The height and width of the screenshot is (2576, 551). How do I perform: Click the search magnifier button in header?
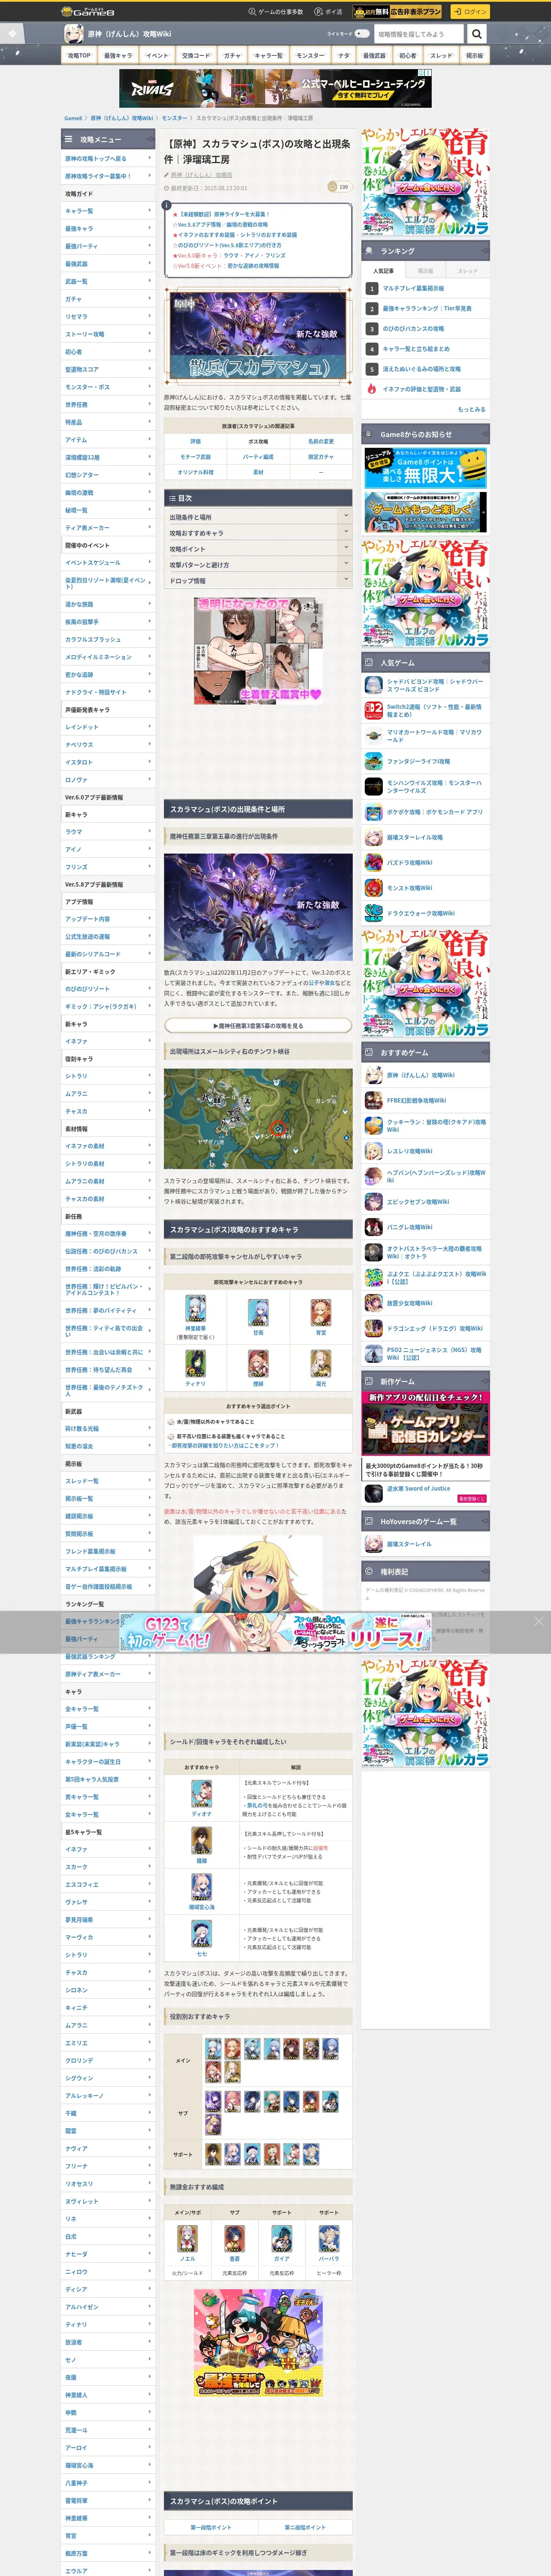tap(477, 33)
